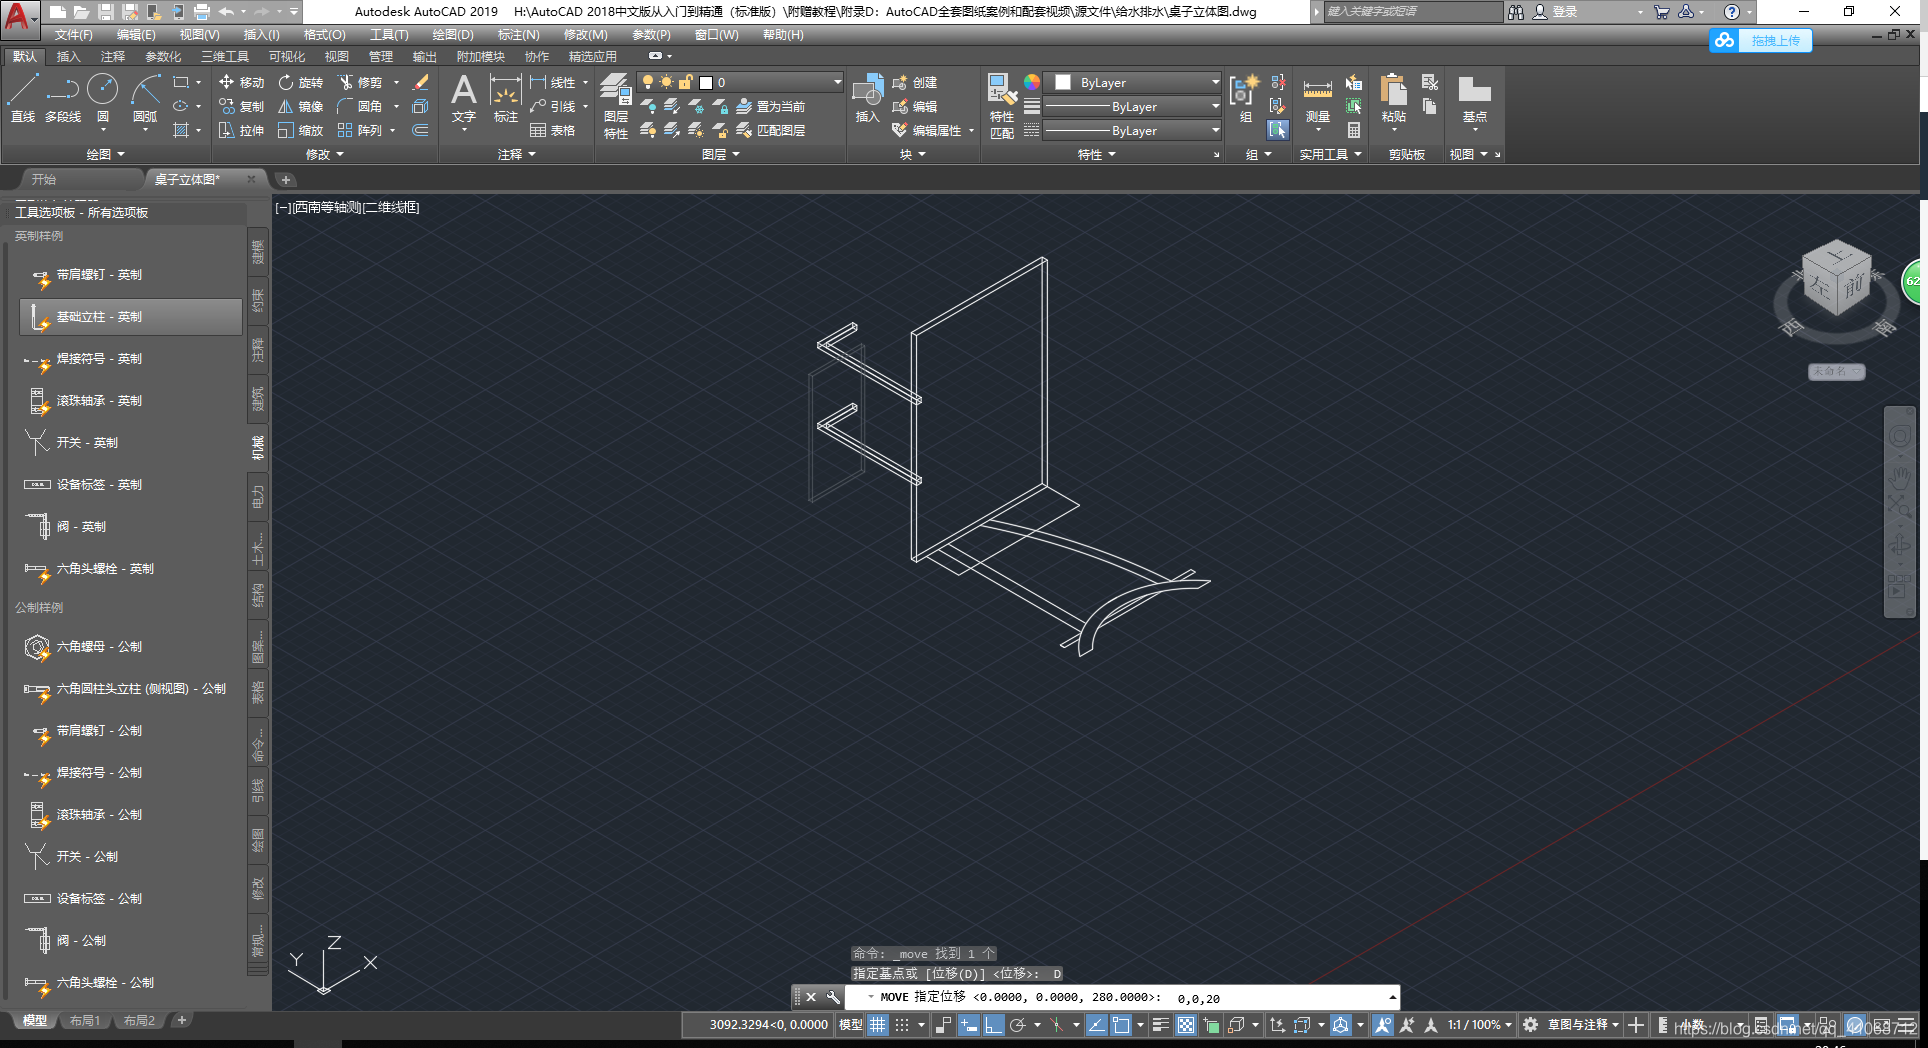
Task: Expand the Layers (图层) panel
Action: pos(721,154)
